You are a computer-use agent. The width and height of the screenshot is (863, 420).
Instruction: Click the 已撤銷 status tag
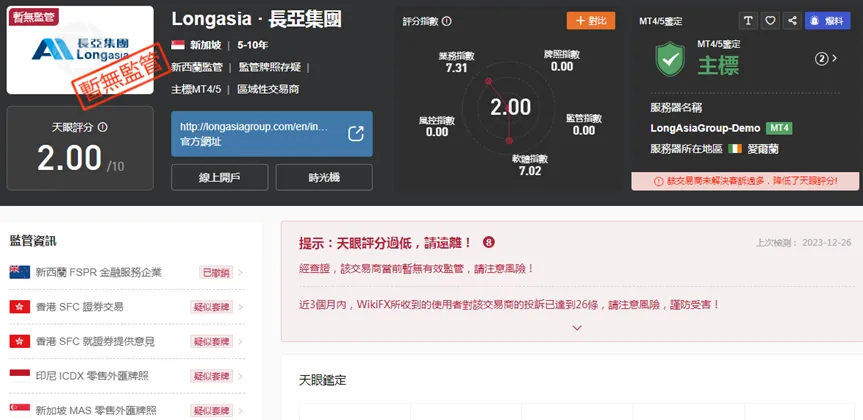coord(216,272)
